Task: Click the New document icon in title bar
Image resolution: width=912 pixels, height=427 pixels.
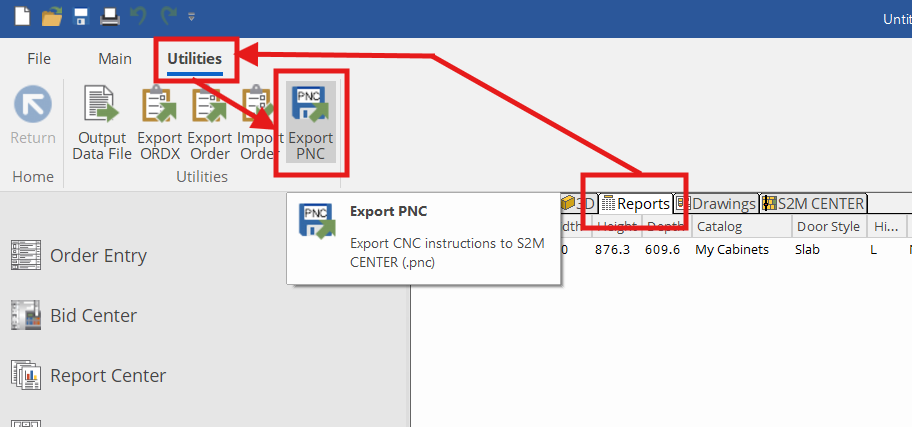Action: click(22, 17)
